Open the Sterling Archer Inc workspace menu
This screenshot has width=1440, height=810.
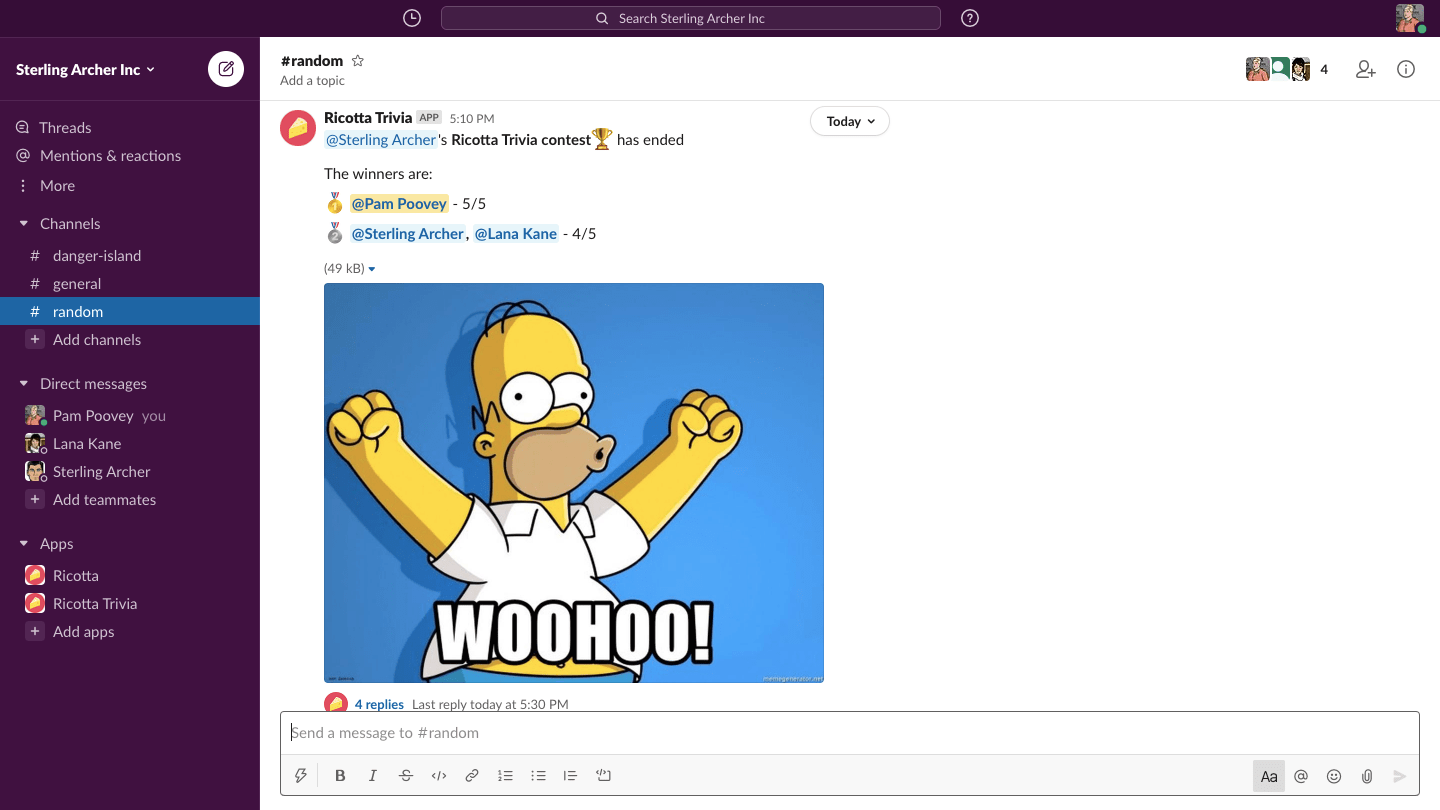click(x=85, y=69)
